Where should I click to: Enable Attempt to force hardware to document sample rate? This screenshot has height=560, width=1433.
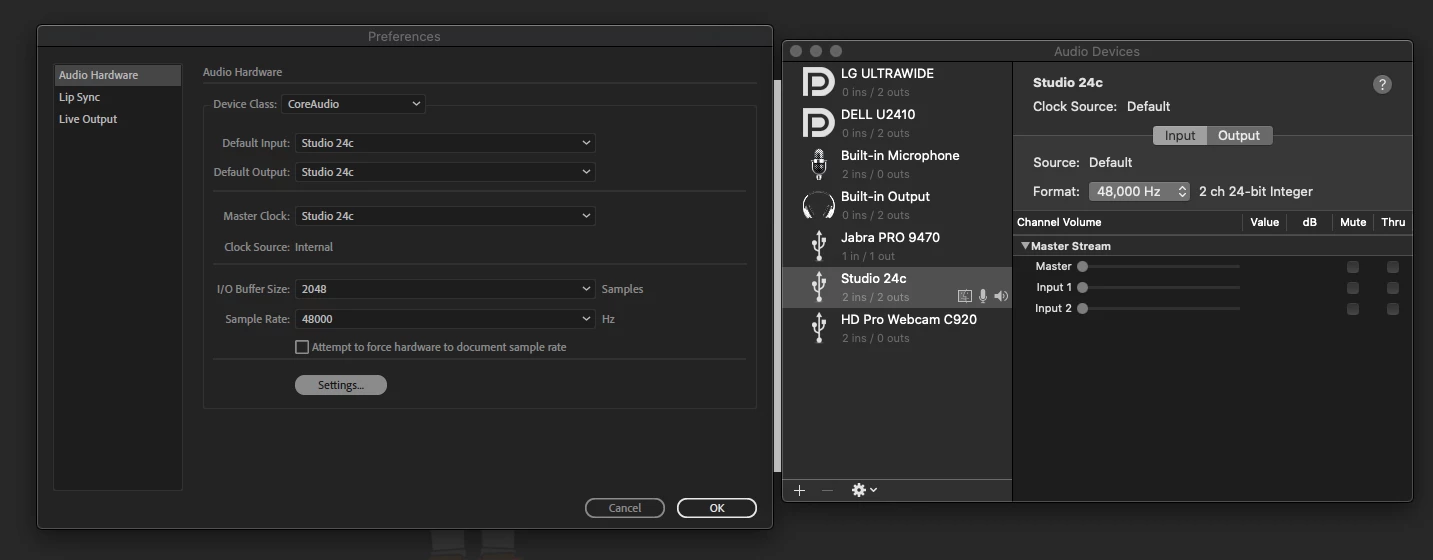pos(302,347)
